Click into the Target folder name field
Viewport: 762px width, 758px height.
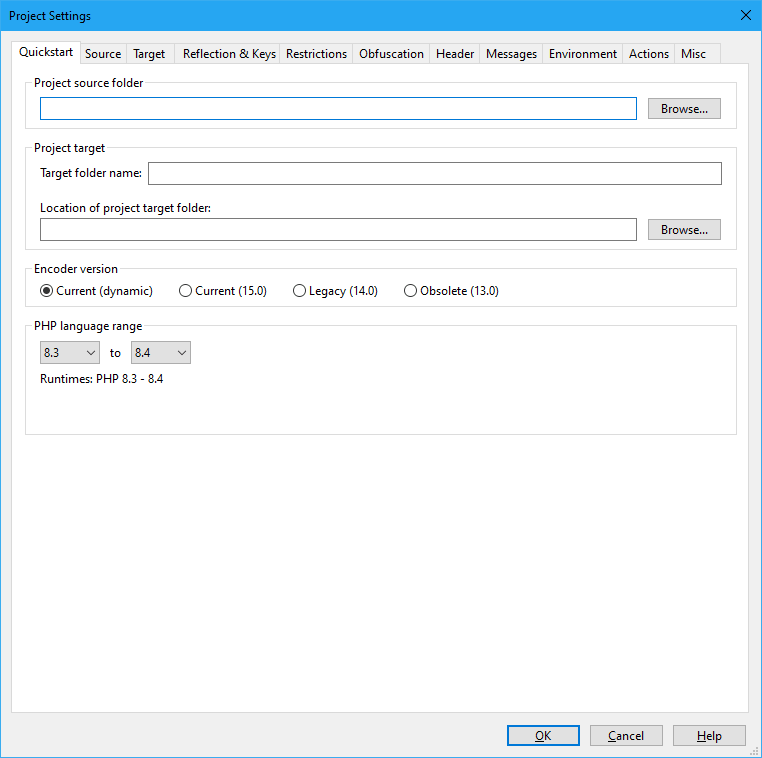point(434,174)
